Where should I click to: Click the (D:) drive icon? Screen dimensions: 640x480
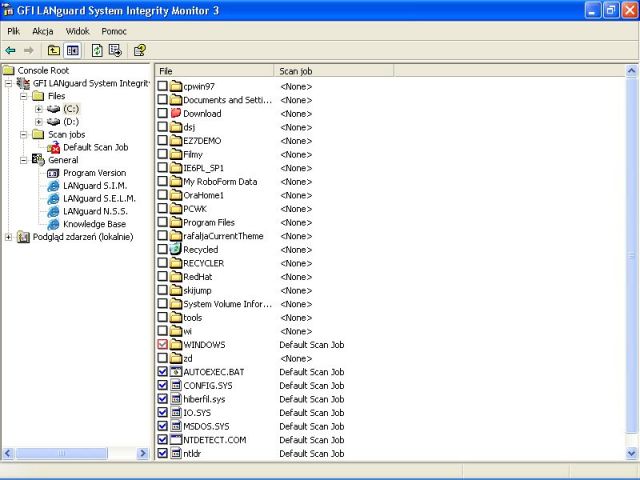53,122
